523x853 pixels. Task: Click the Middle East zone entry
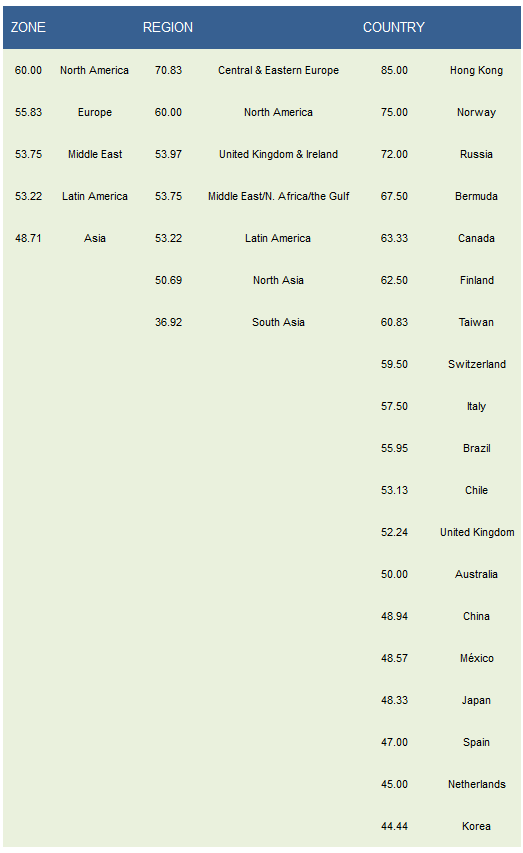point(95,154)
